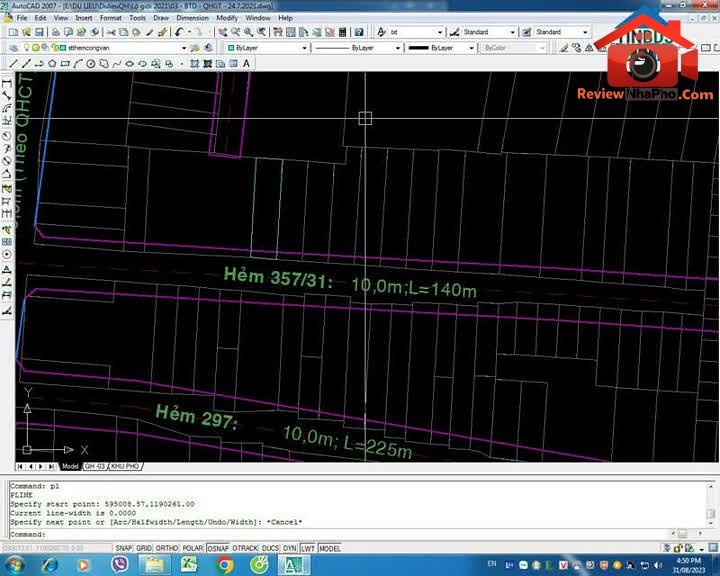
Task: Toggle DUCS in status bar
Action: click(x=270, y=548)
